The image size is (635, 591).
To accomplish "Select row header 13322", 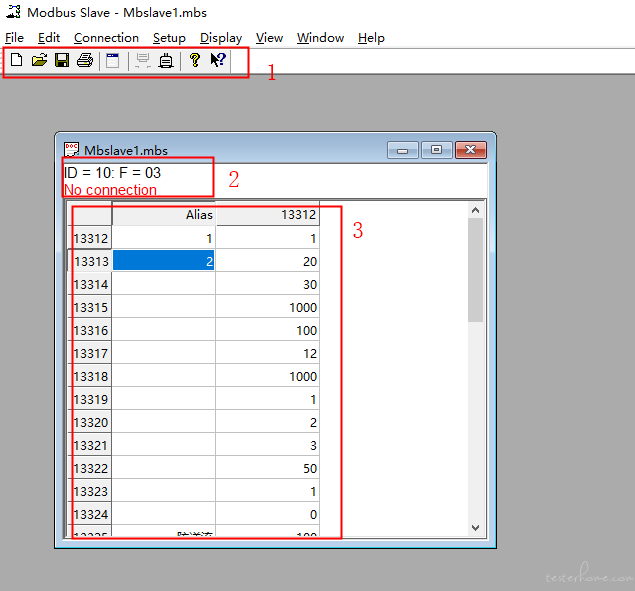I will tap(90, 468).
